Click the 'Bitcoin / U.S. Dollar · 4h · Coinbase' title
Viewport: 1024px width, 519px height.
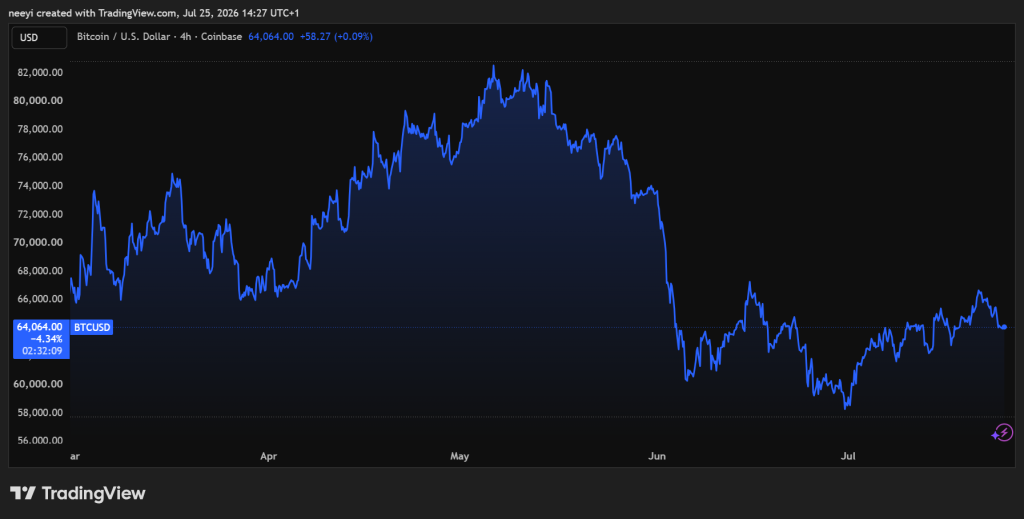click(159, 37)
